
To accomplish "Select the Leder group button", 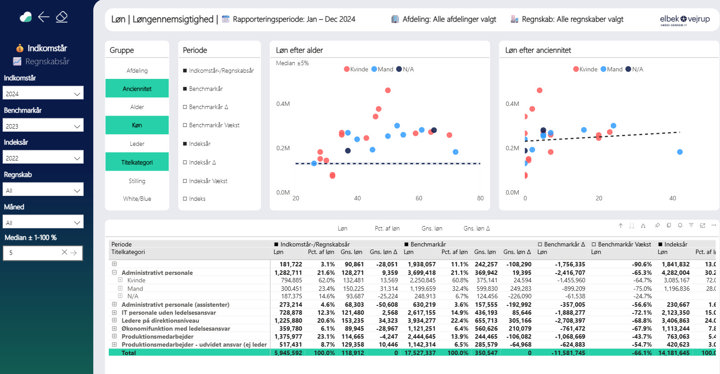I will pos(137,144).
